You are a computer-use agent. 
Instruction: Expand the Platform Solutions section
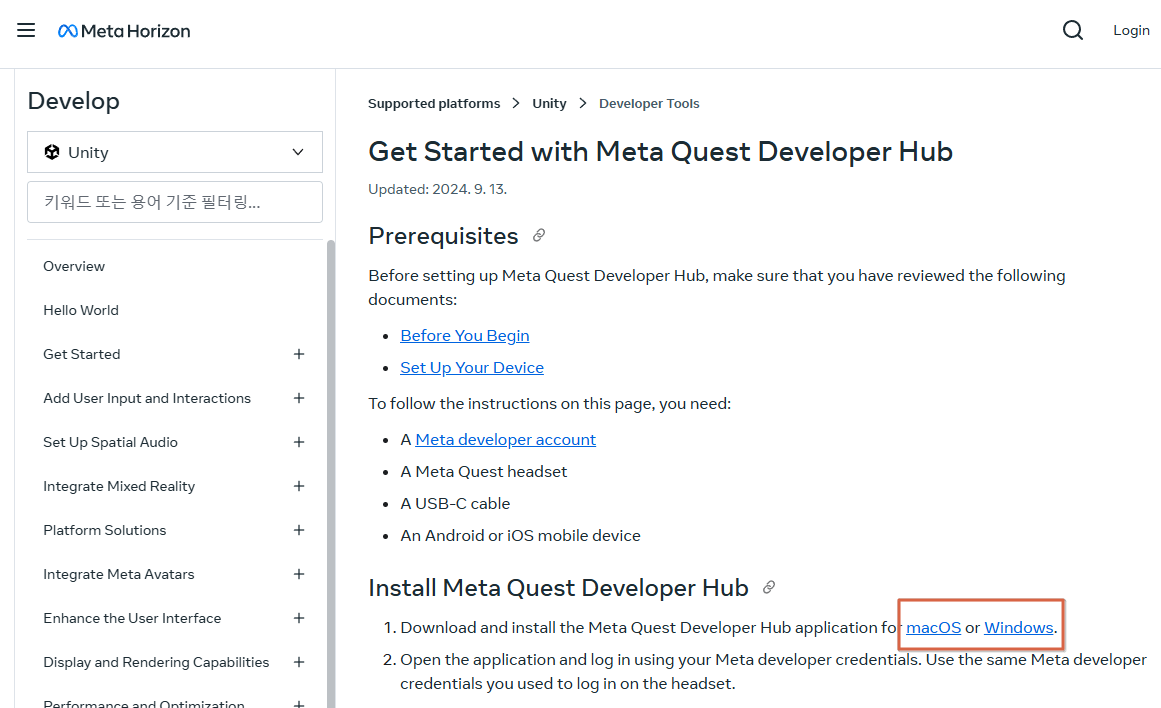pyautogui.click(x=298, y=530)
